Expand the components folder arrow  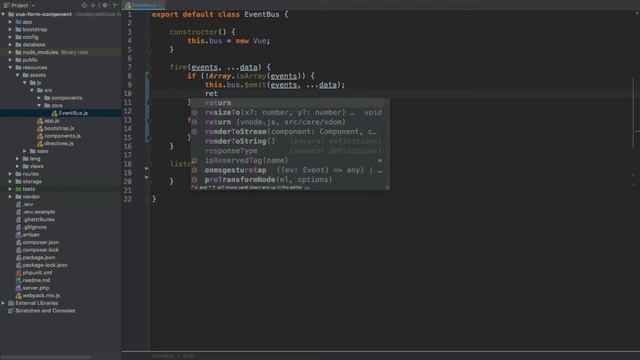[x=40, y=98]
